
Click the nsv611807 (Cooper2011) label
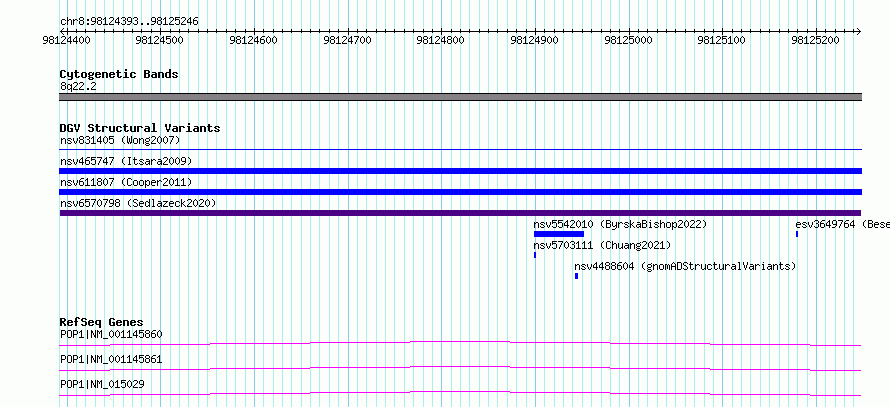pyautogui.click(x=126, y=182)
